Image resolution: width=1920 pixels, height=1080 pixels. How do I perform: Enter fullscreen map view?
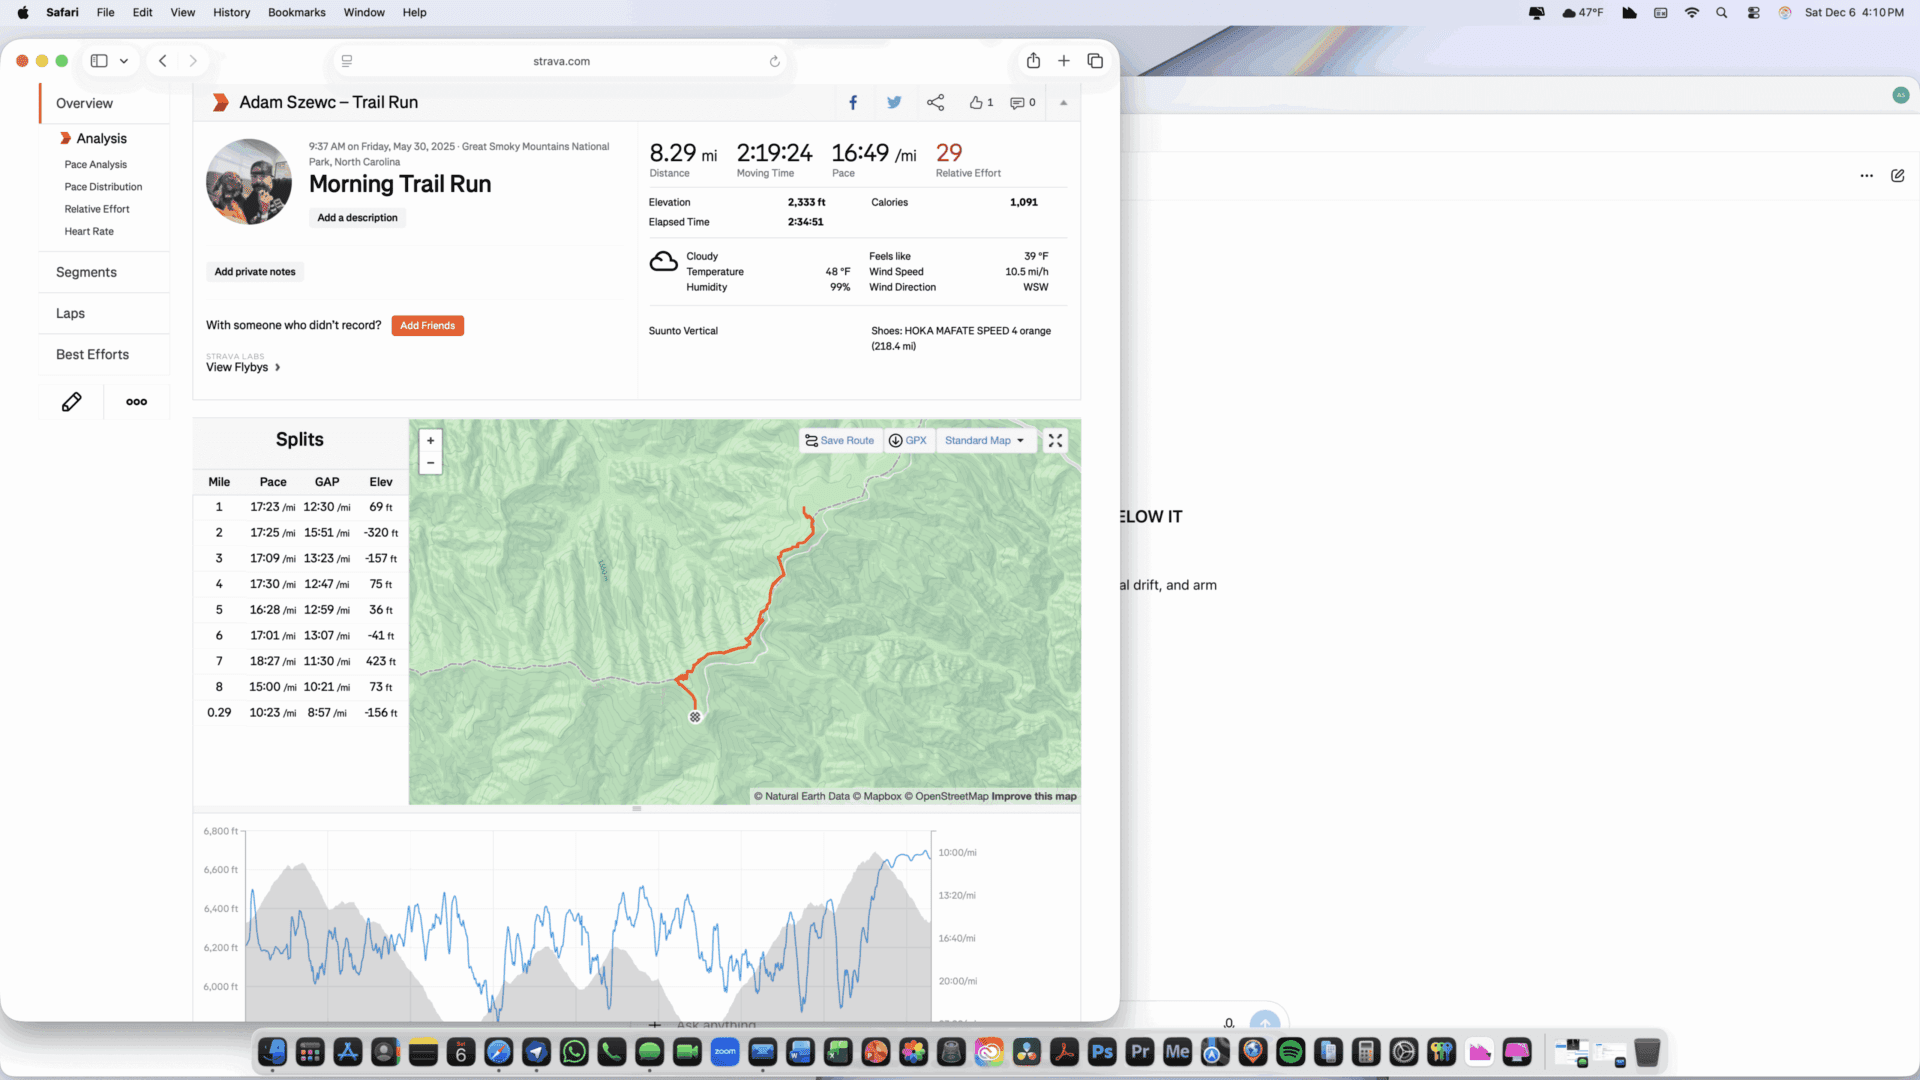tap(1055, 440)
